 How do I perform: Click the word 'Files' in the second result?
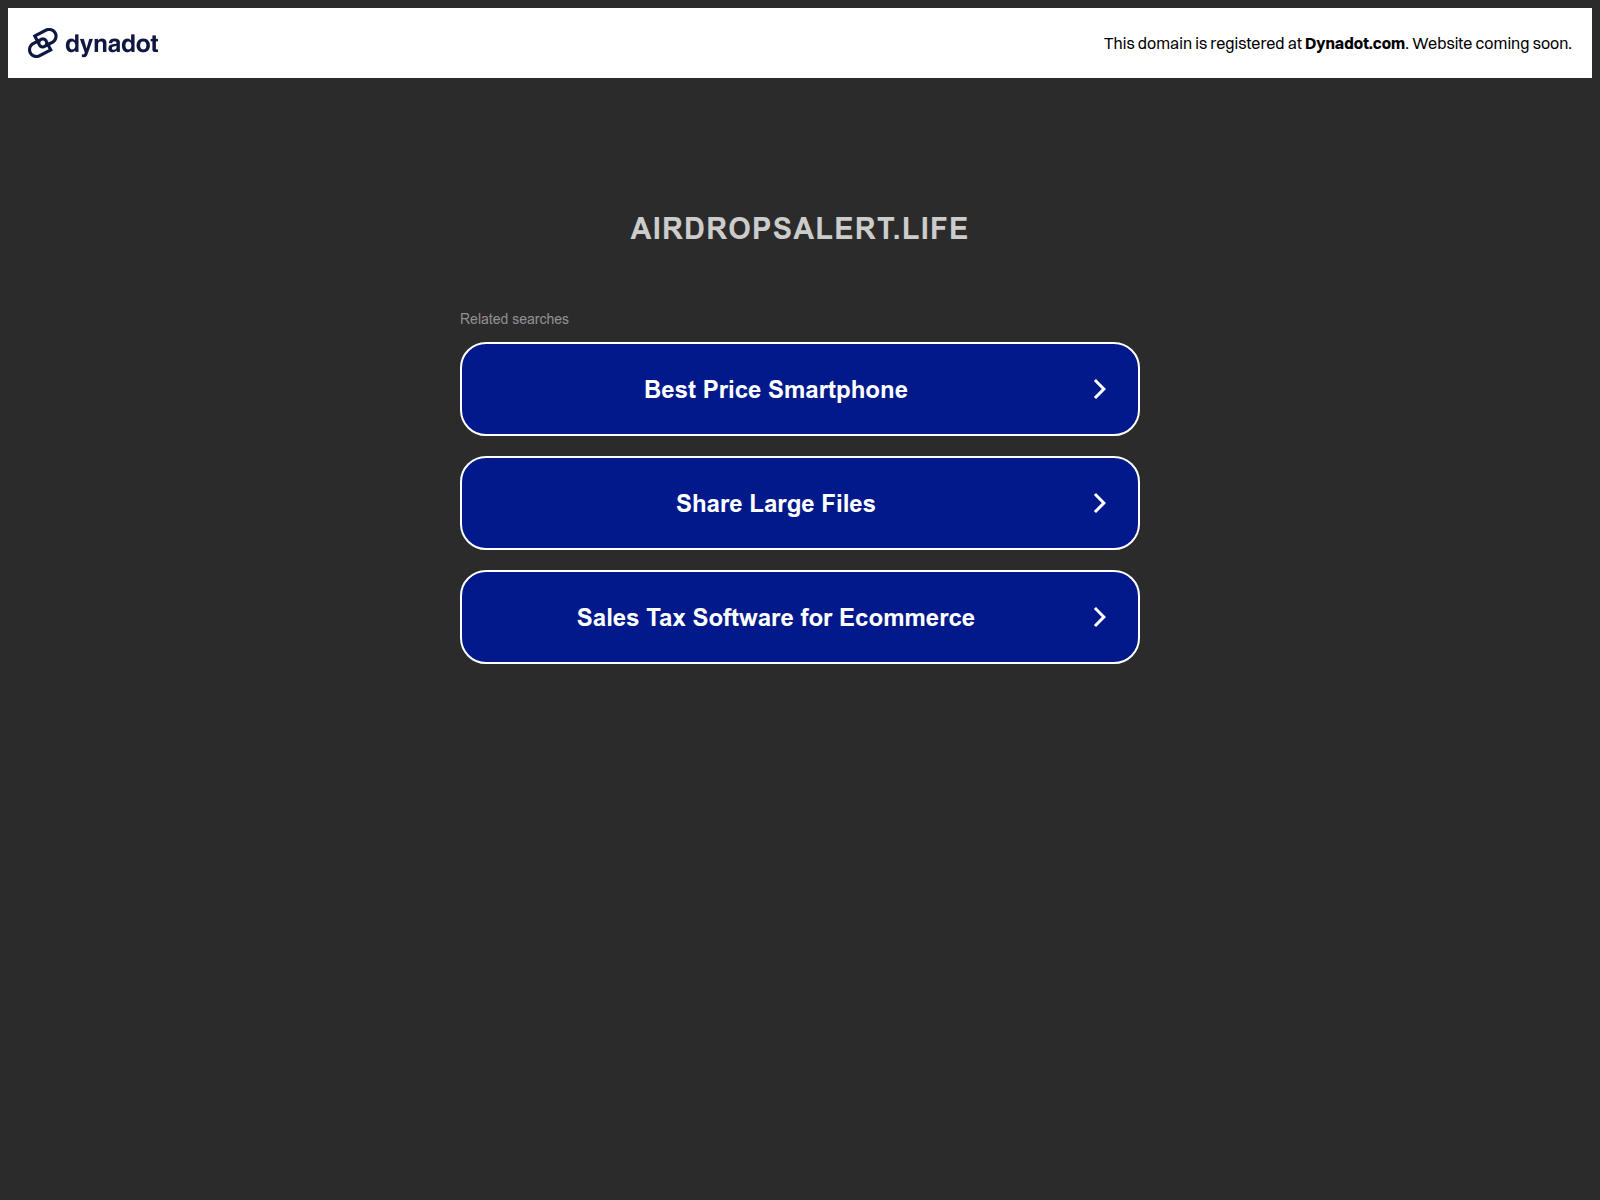pyautogui.click(x=848, y=504)
